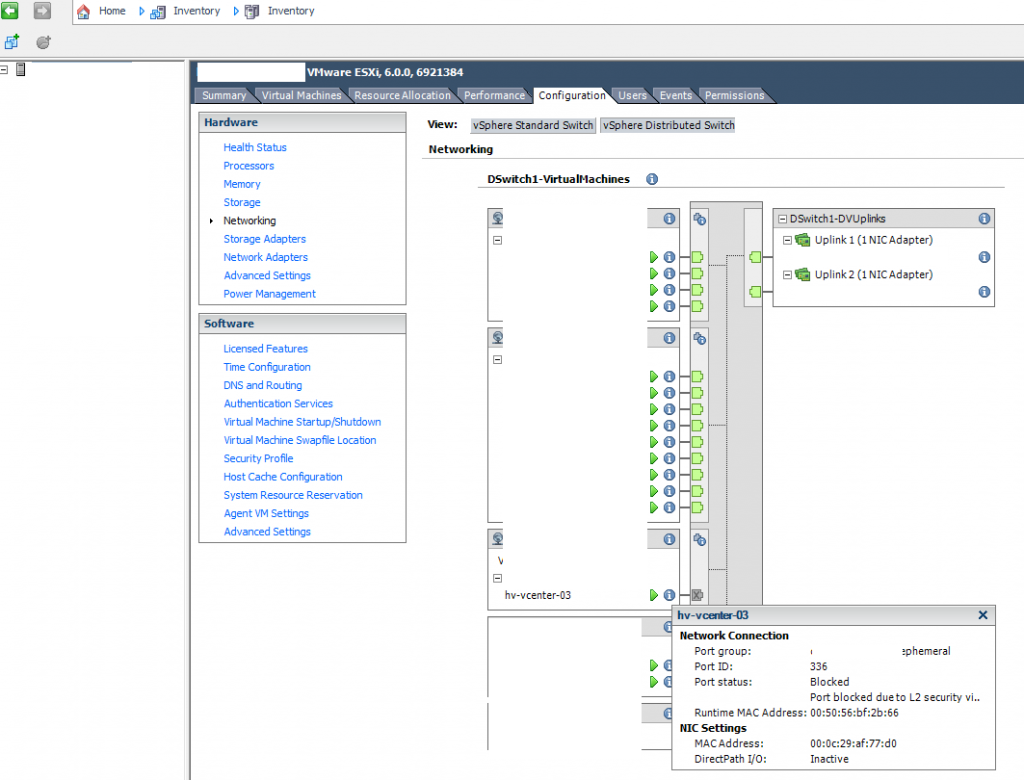Open DSwitch1-DVUplinks info icon
1024x780 pixels.
point(984,219)
